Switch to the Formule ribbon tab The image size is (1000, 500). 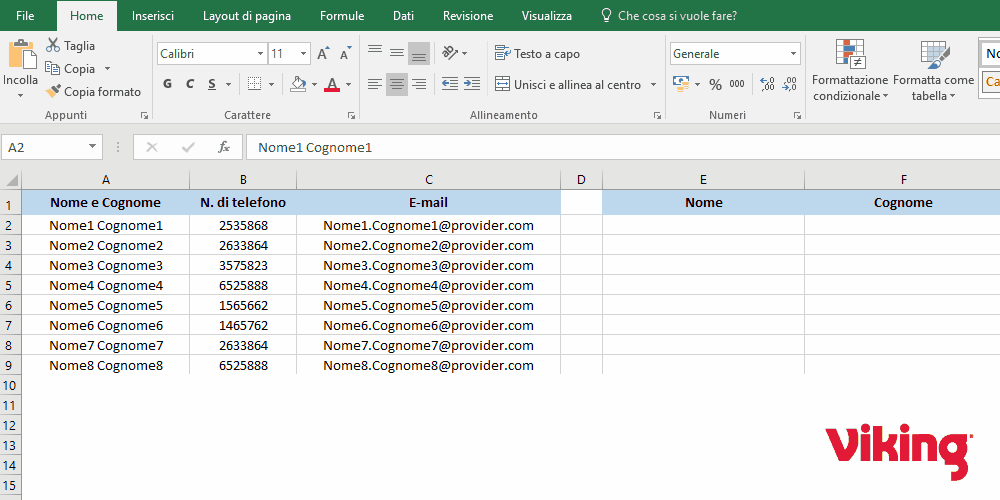click(342, 16)
